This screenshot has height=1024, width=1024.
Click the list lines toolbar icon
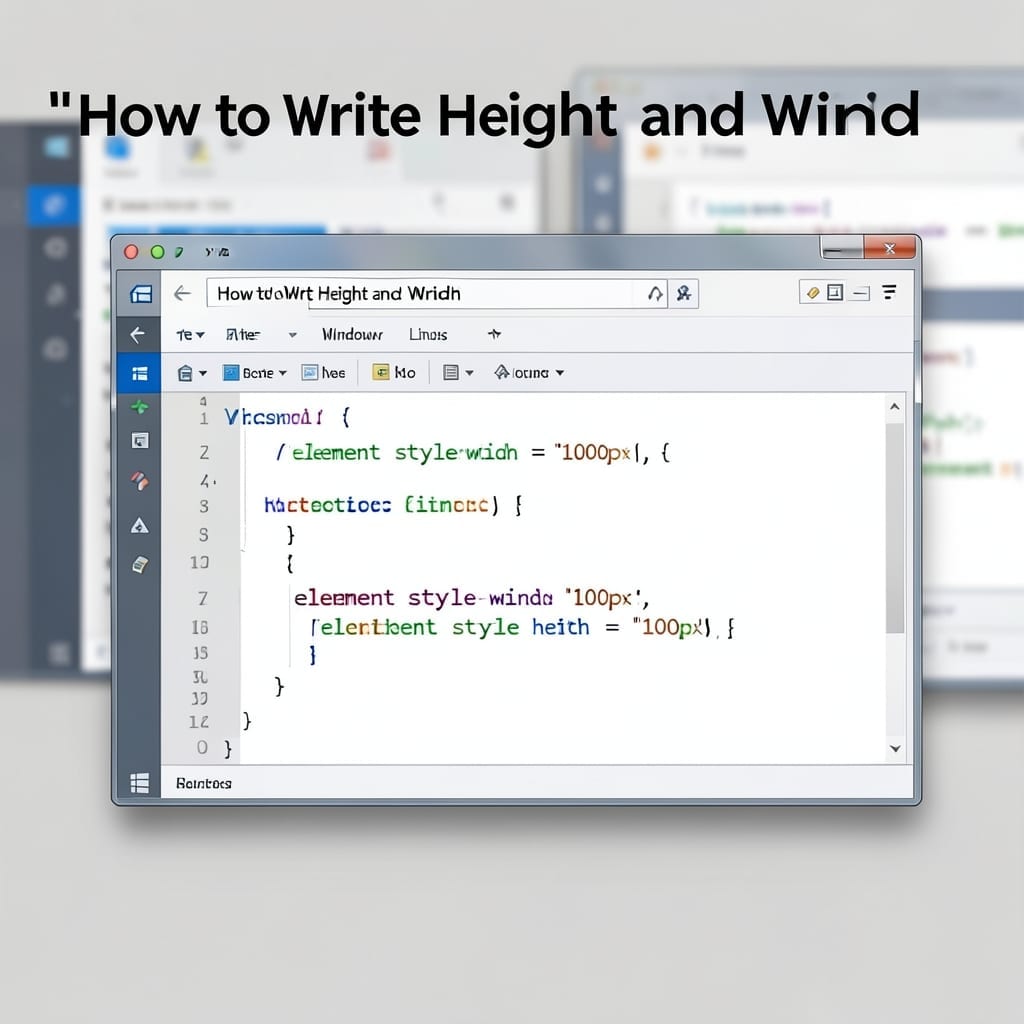(x=451, y=372)
